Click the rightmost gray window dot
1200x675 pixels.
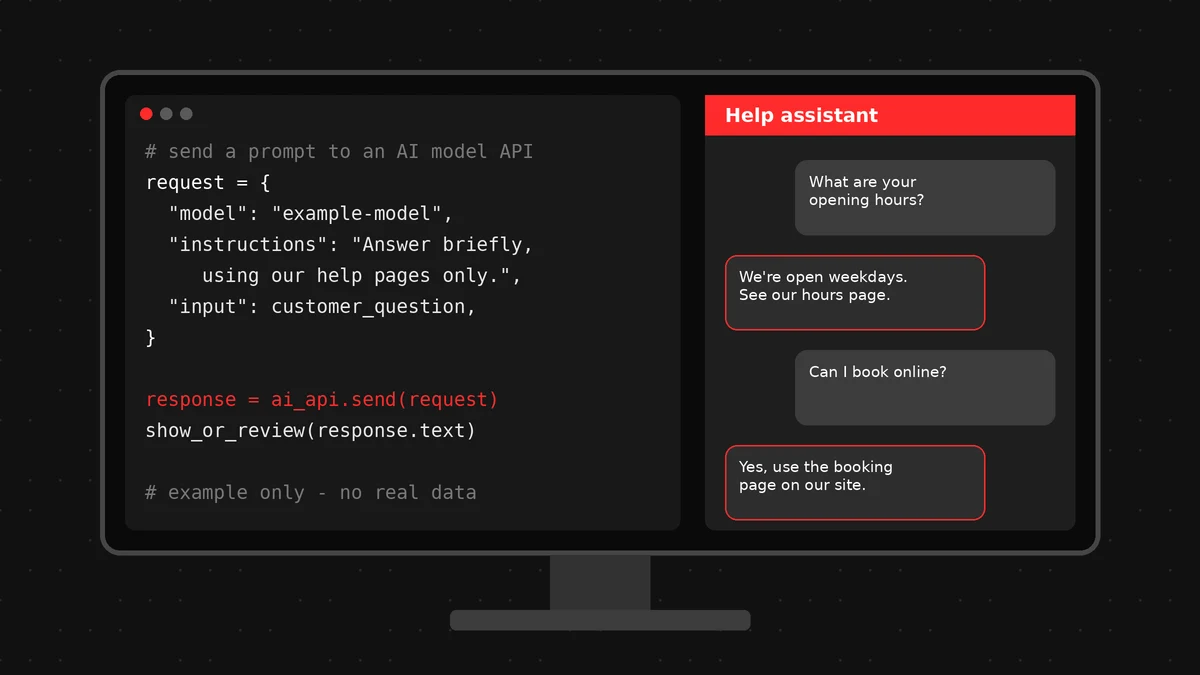point(186,114)
